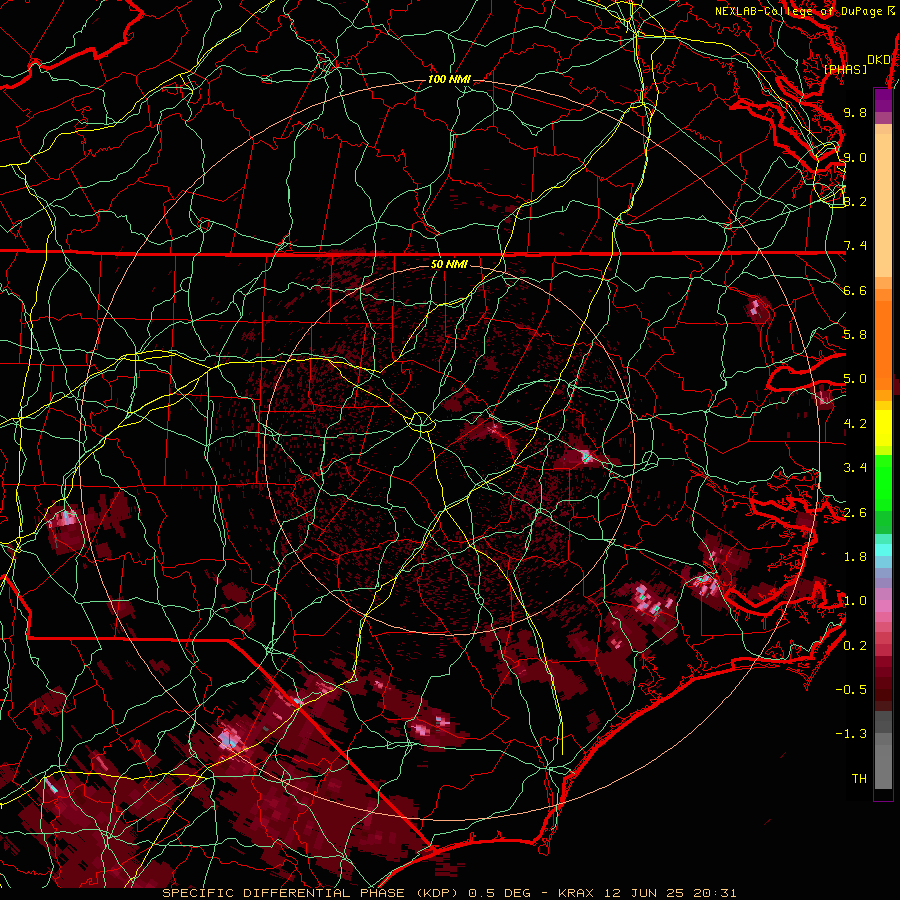Click the 3.4 scale value
The image size is (900, 900).
click(855, 468)
